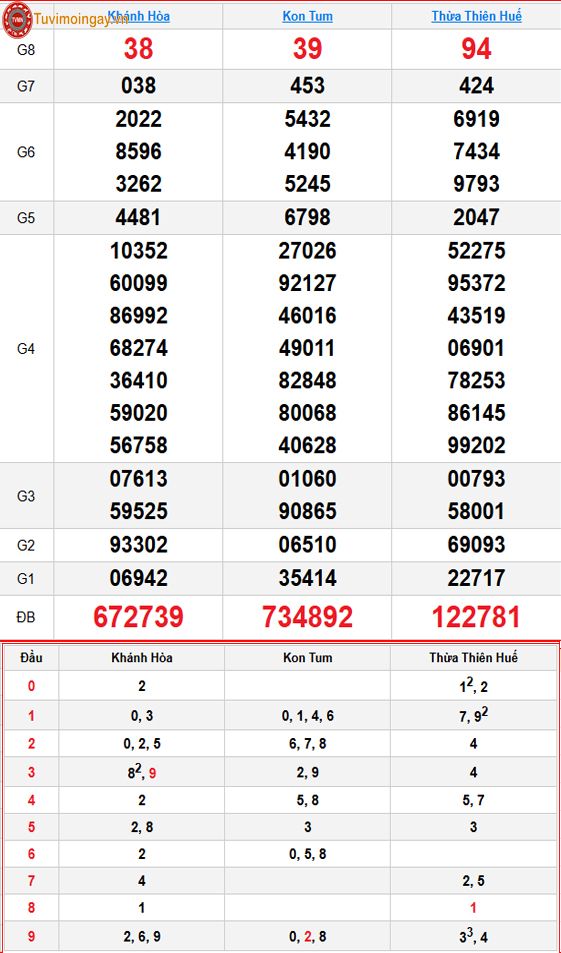Click G4 number 52275

tap(477, 251)
